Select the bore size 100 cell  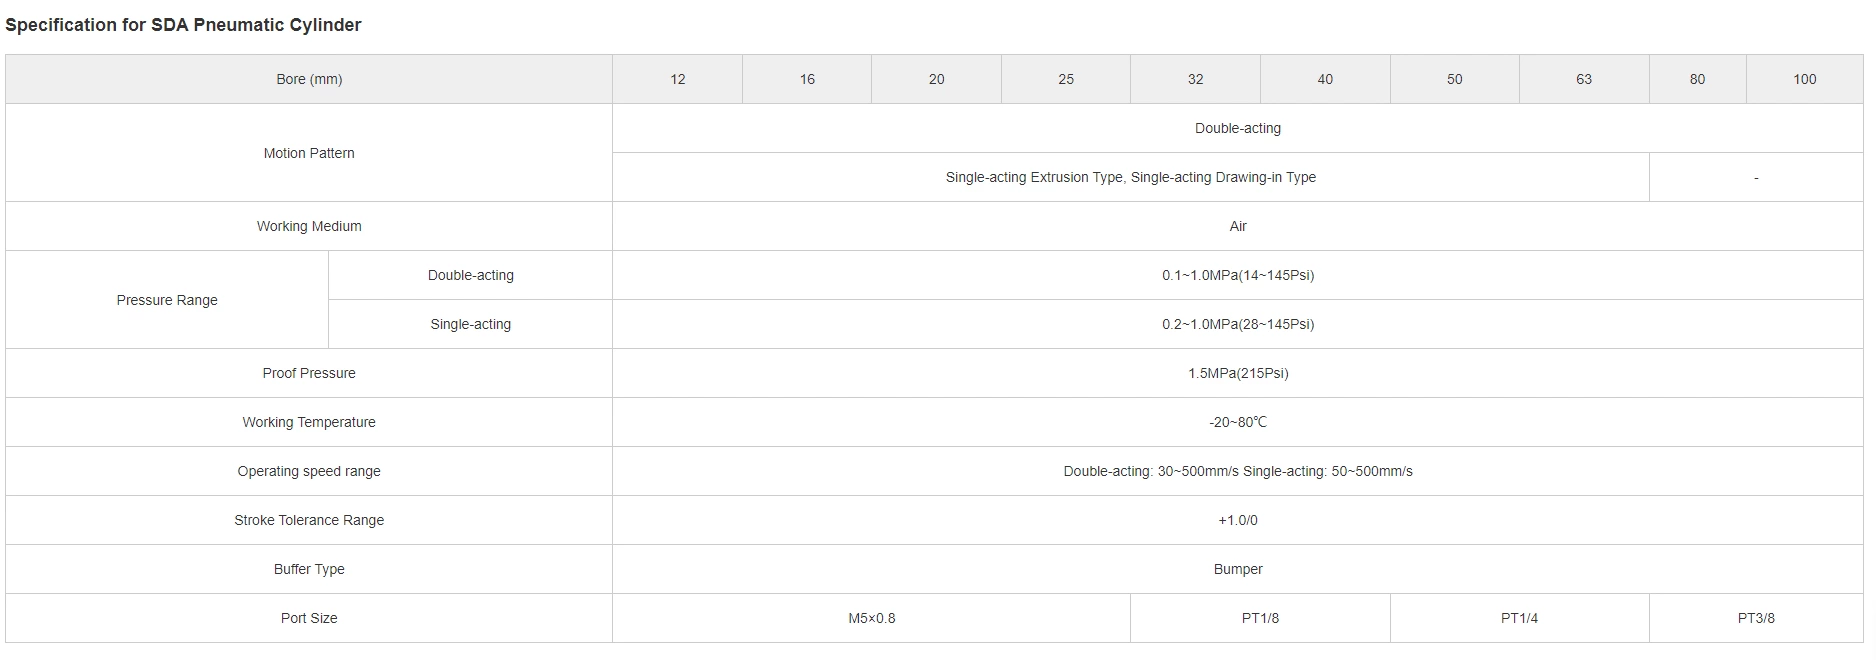coord(1804,79)
